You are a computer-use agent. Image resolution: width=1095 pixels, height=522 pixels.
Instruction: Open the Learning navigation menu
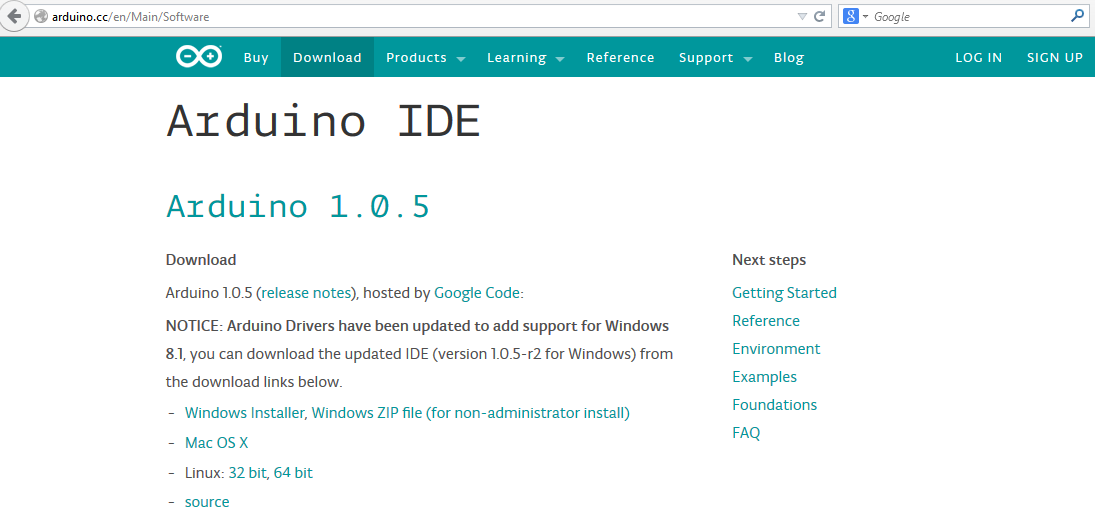(517, 58)
